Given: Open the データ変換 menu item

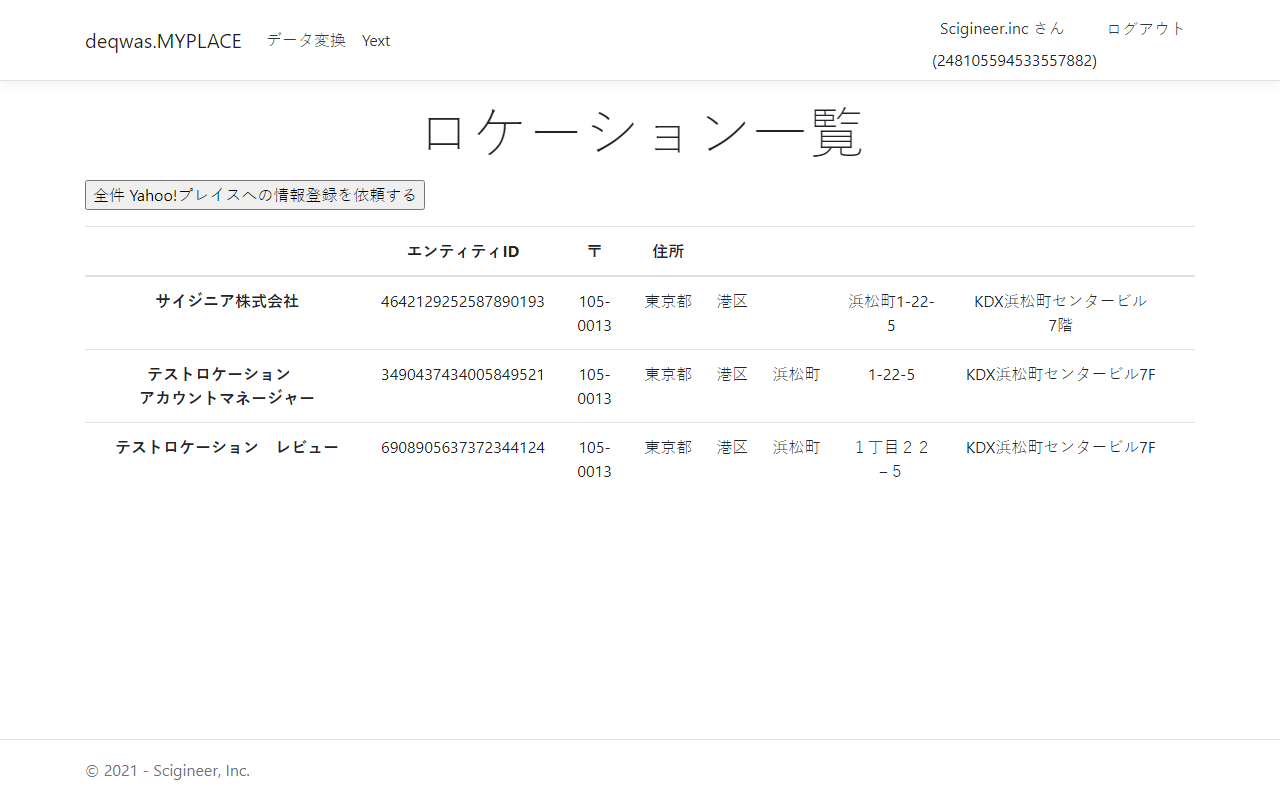Looking at the screenshot, I should click(x=306, y=40).
